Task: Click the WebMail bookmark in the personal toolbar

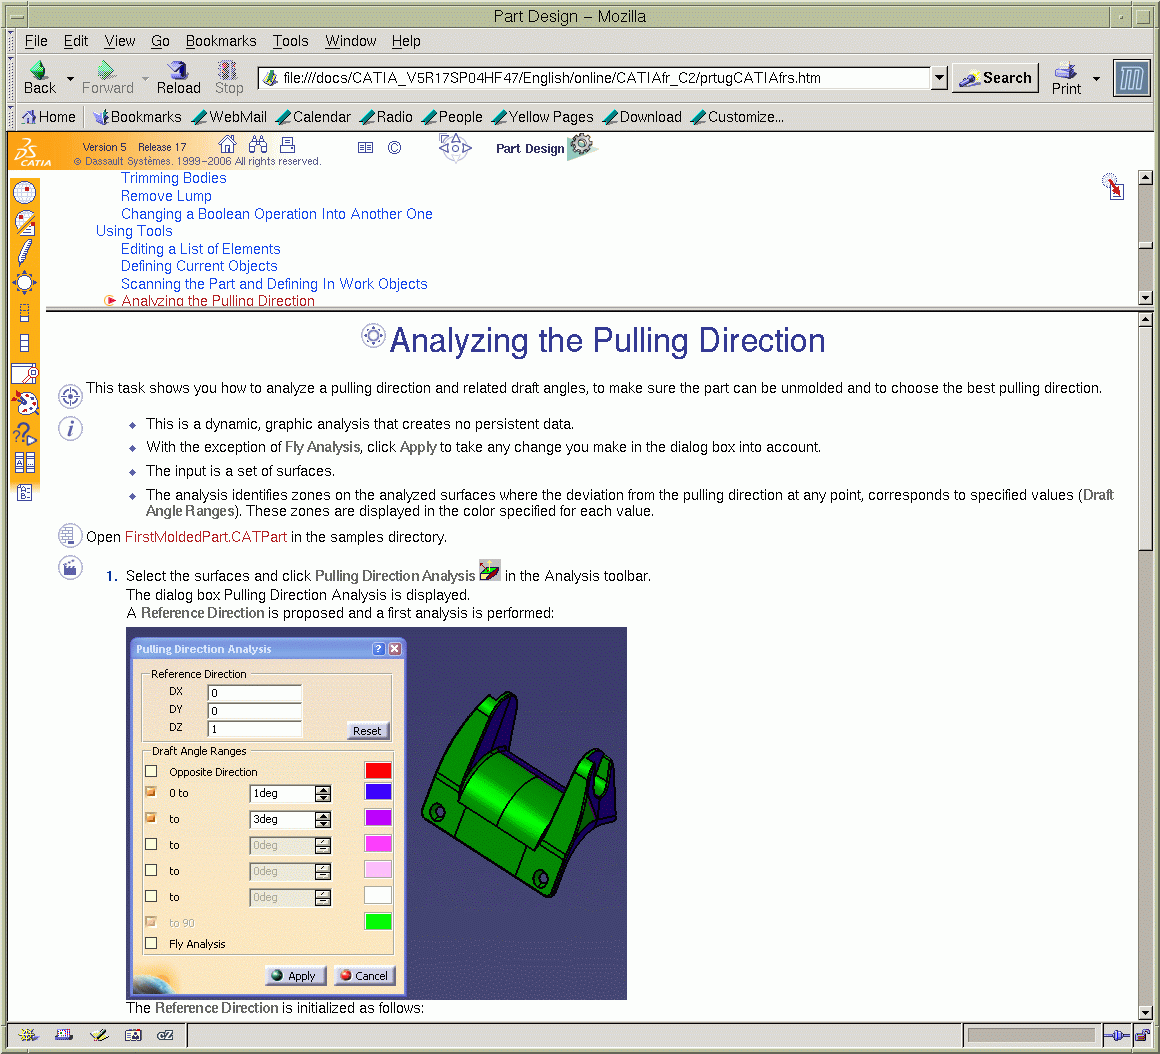Action: [x=229, y=117]
